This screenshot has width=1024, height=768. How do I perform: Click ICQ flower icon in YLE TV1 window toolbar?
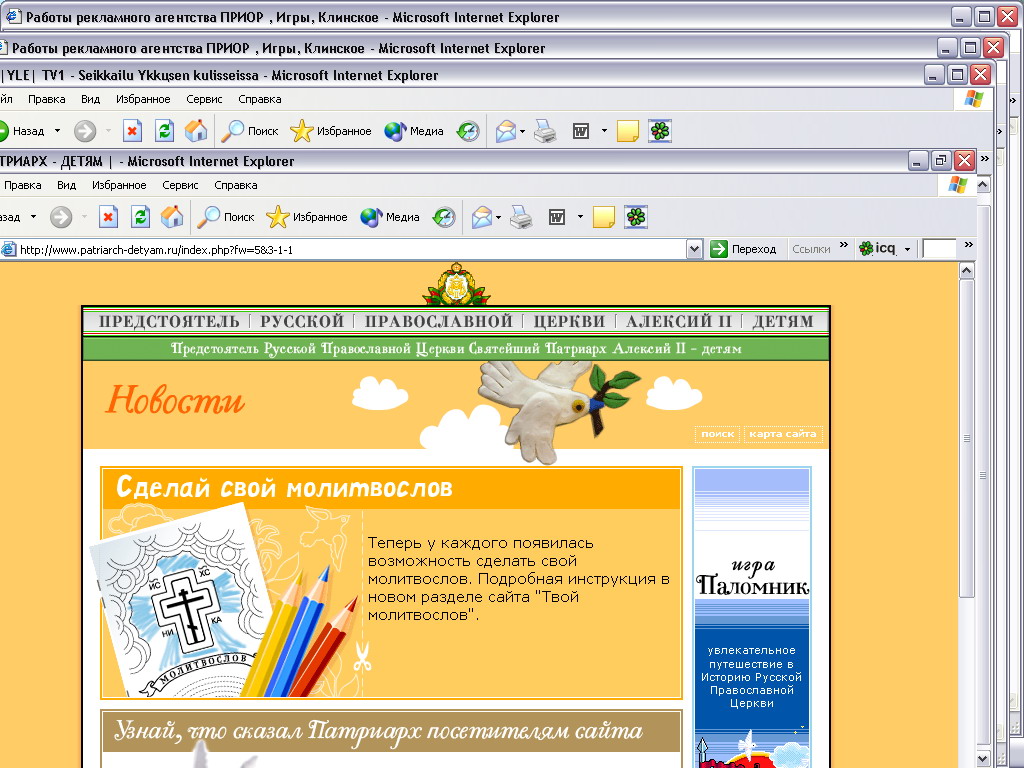[660, 131]
